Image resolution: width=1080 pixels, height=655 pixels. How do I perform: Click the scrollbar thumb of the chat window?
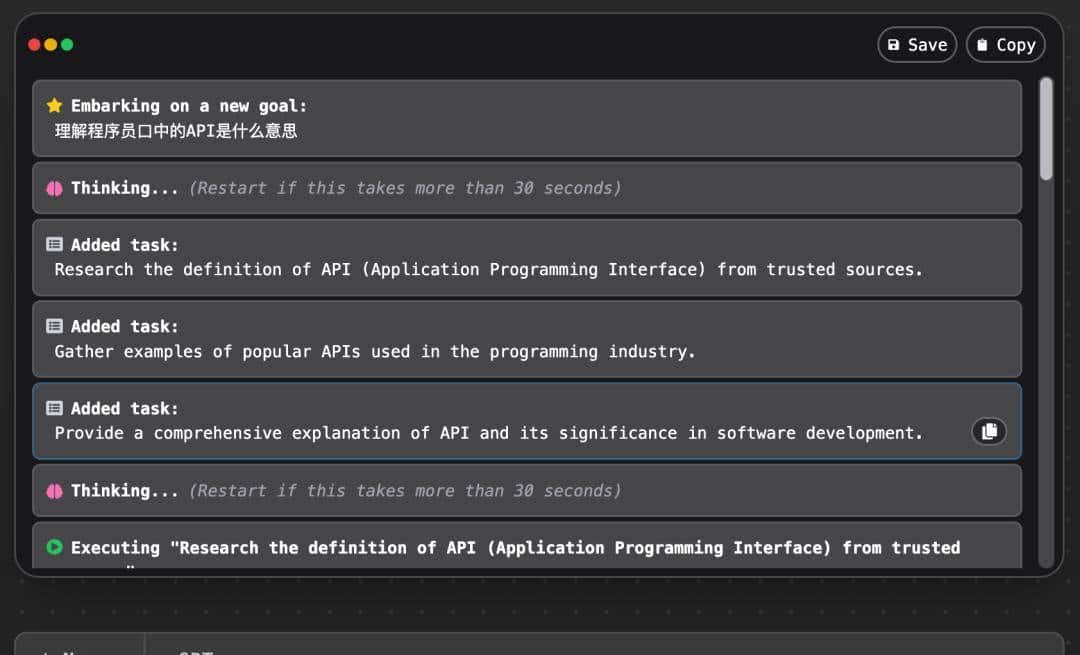1046,129
